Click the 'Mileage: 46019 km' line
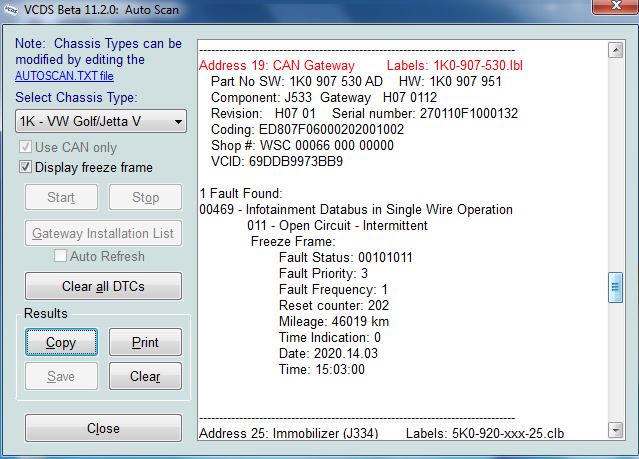 [334, 322]
